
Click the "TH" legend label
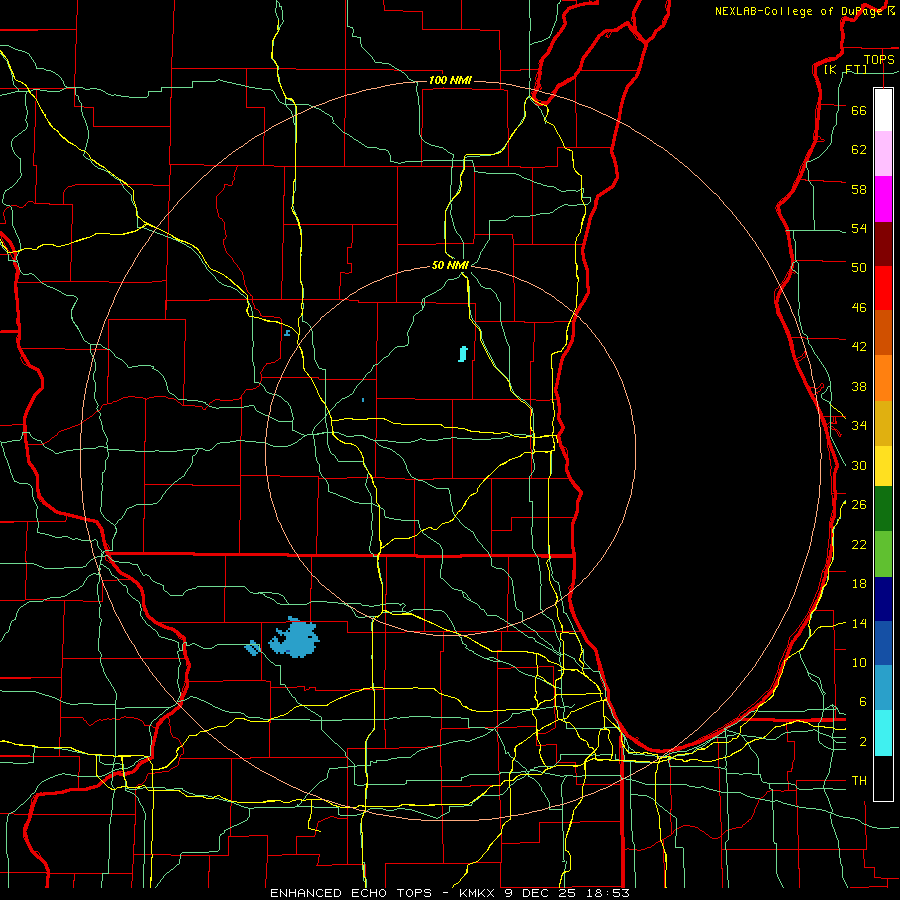[x=859, y=781]
